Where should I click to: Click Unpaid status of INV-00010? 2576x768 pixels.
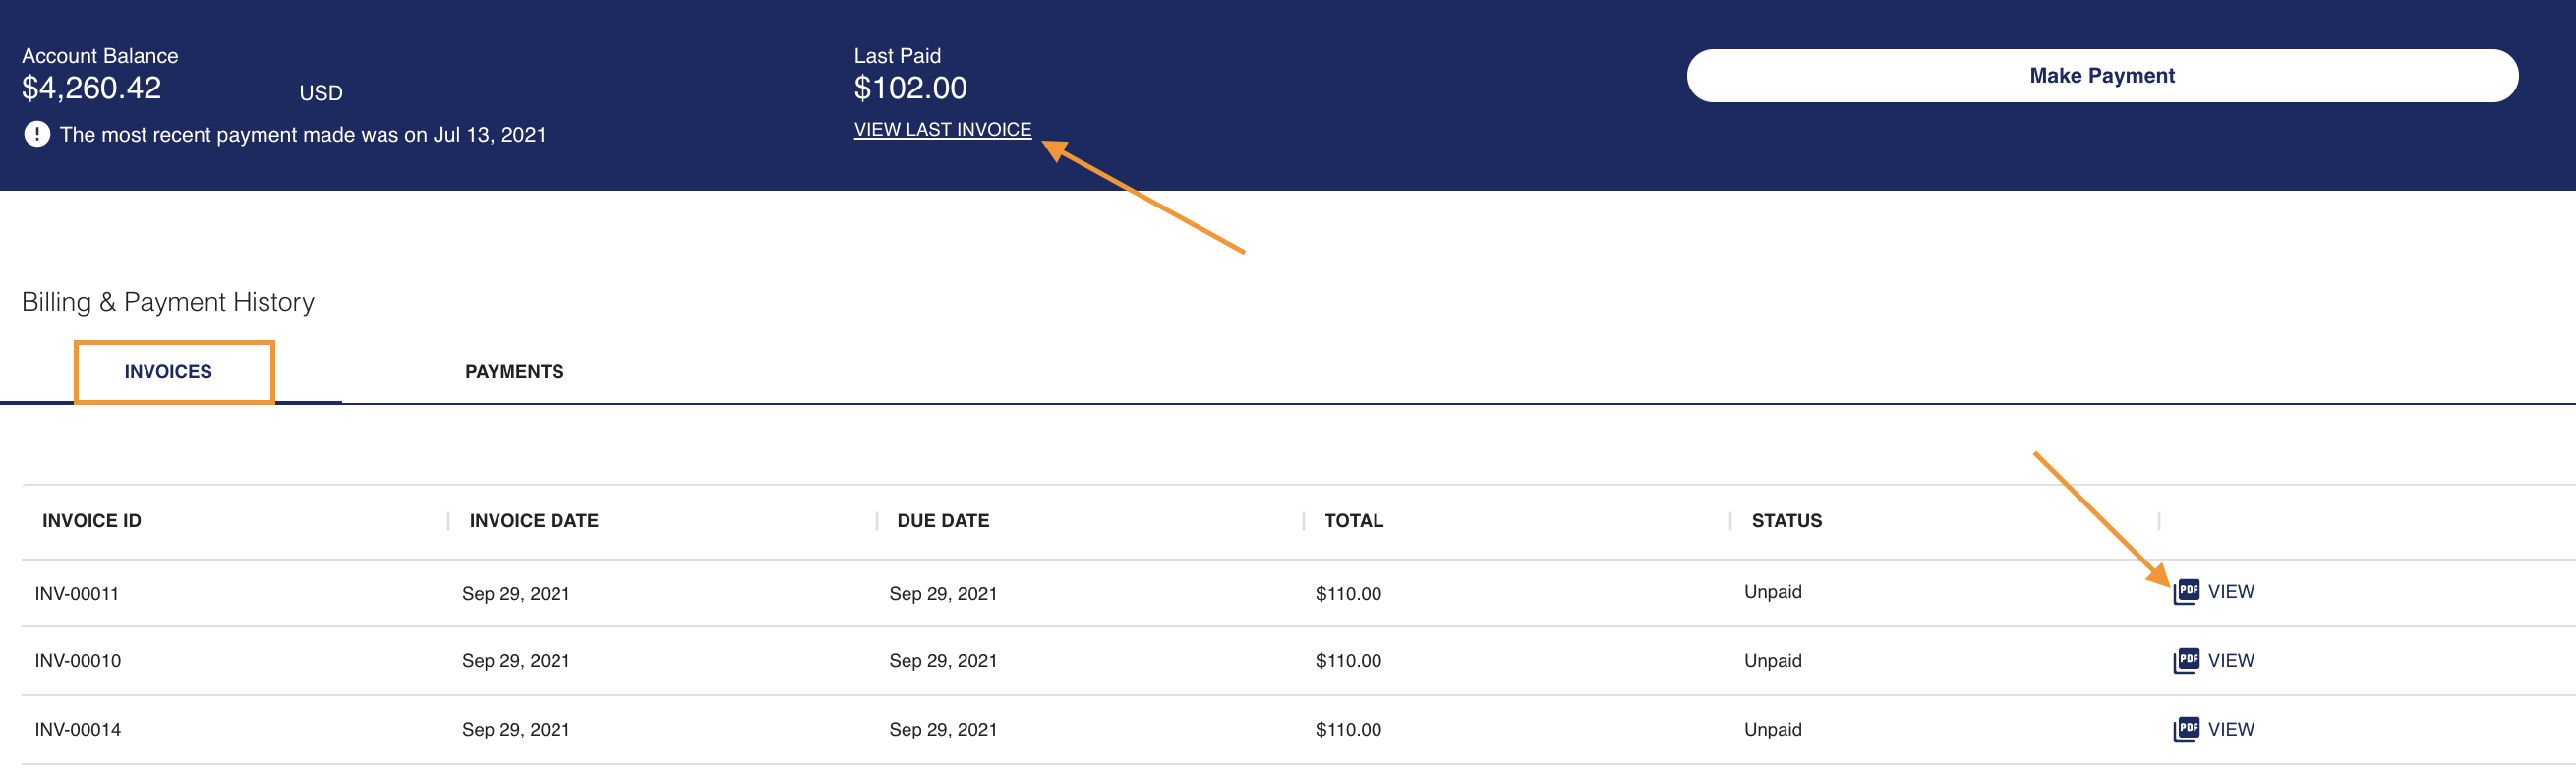[x=1773, y=661]
